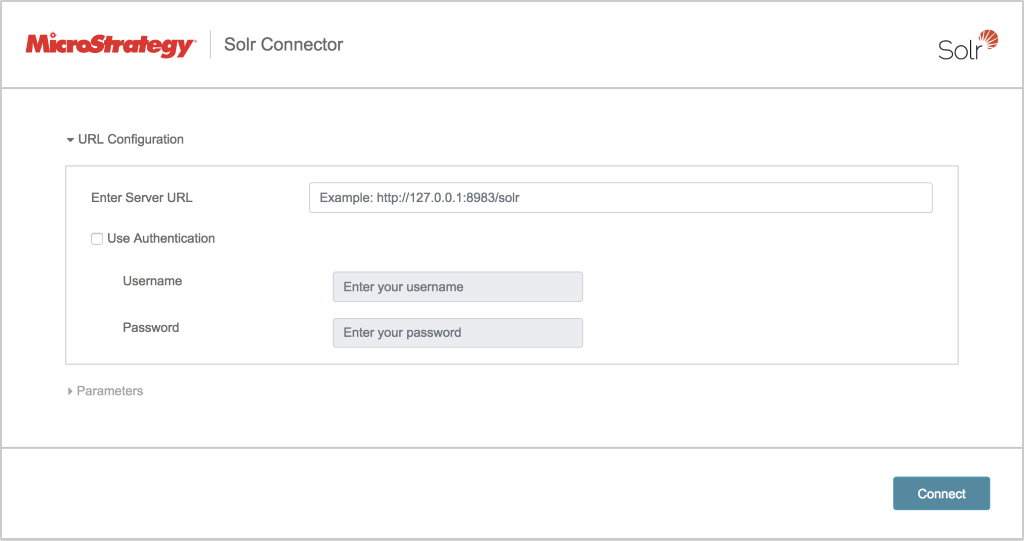
Task: Click the MicroStrategy logo
Action: click(x=110, y=45)
